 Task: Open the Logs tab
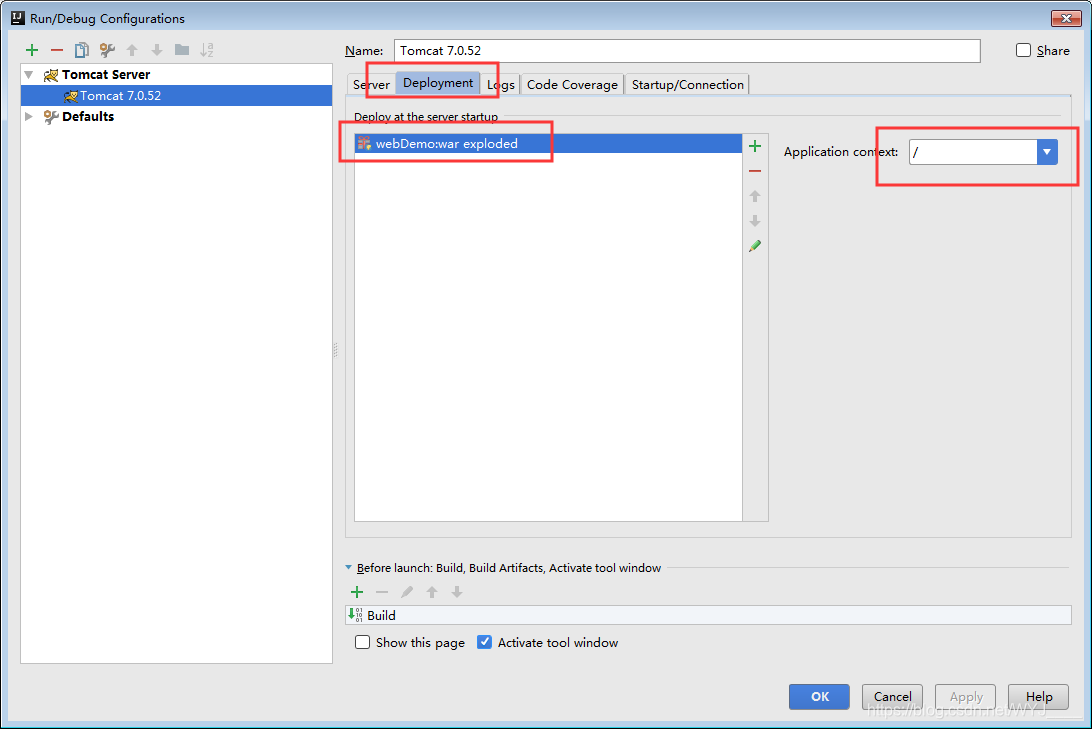point(501,84)
